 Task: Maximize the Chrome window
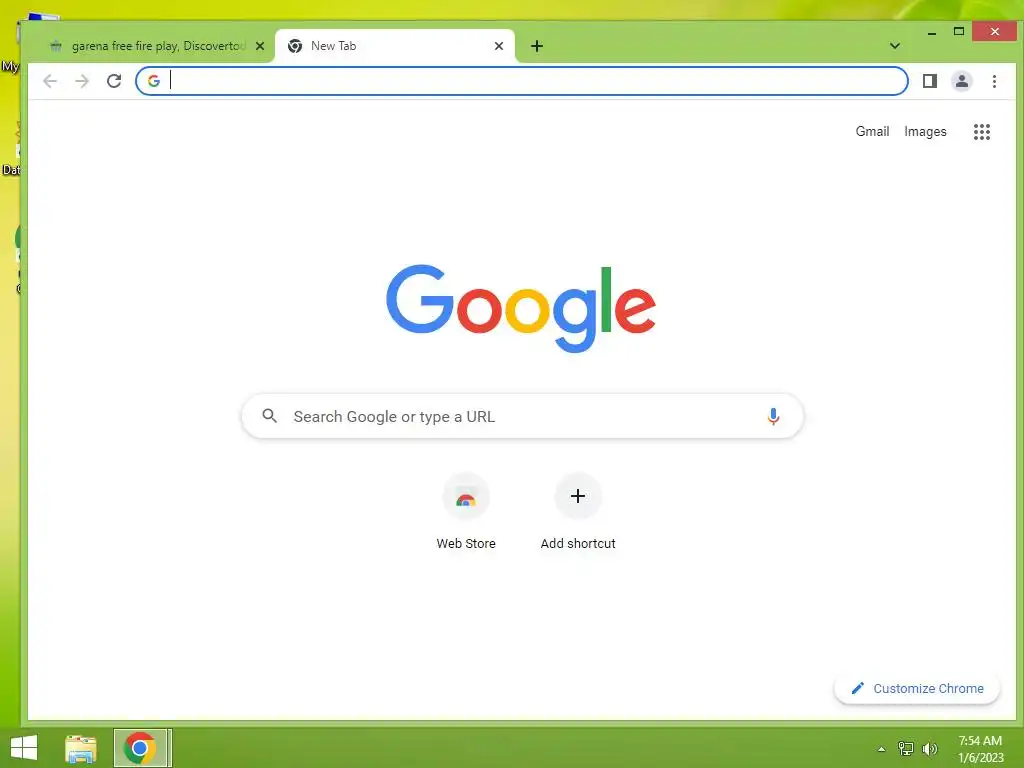(959, 31)
